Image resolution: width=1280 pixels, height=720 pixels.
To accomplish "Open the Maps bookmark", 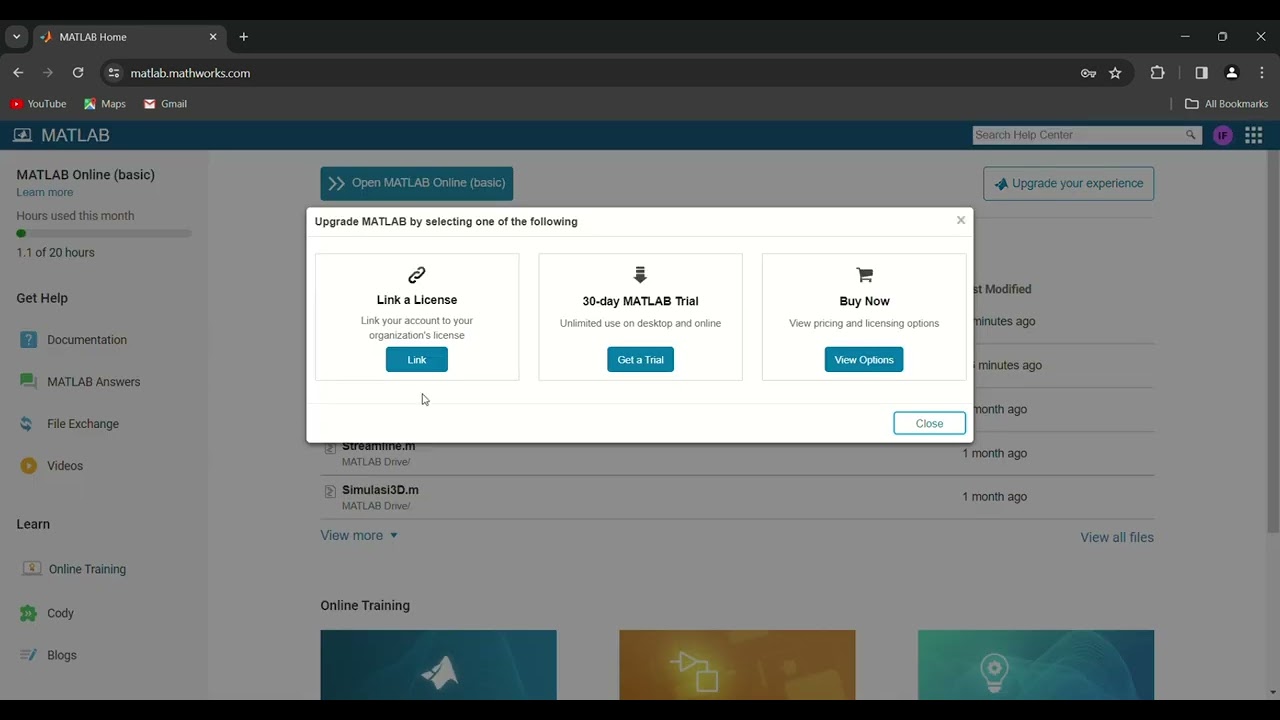I will click(105, 104).
